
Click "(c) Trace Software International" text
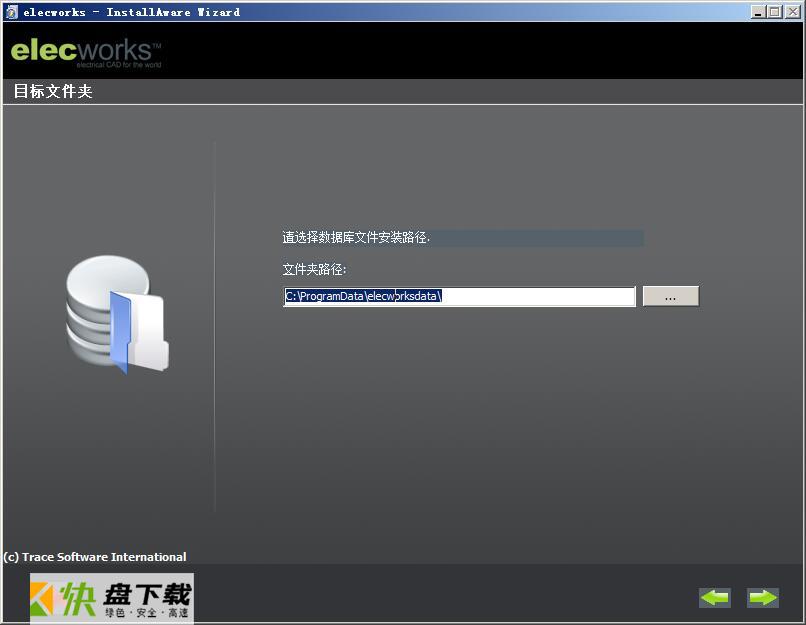pos(95,557)
